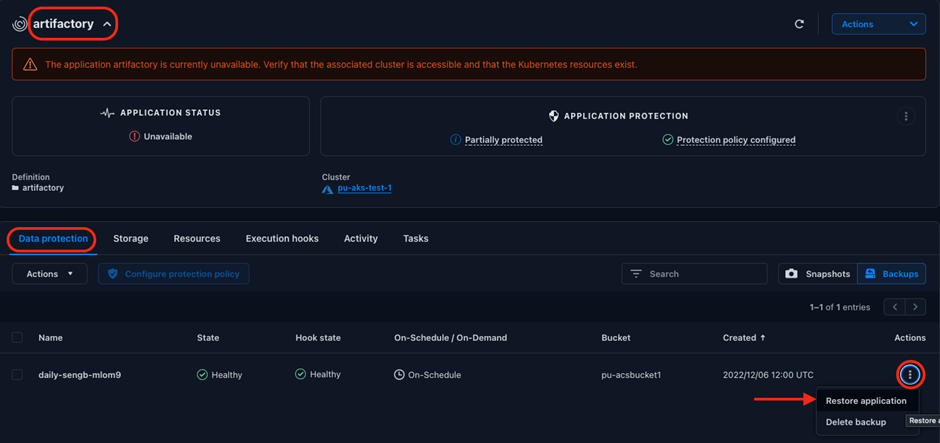Click the 1–1 of 1 entries text
Viewport: 940px width, 443px height.
tap(839, 307)
